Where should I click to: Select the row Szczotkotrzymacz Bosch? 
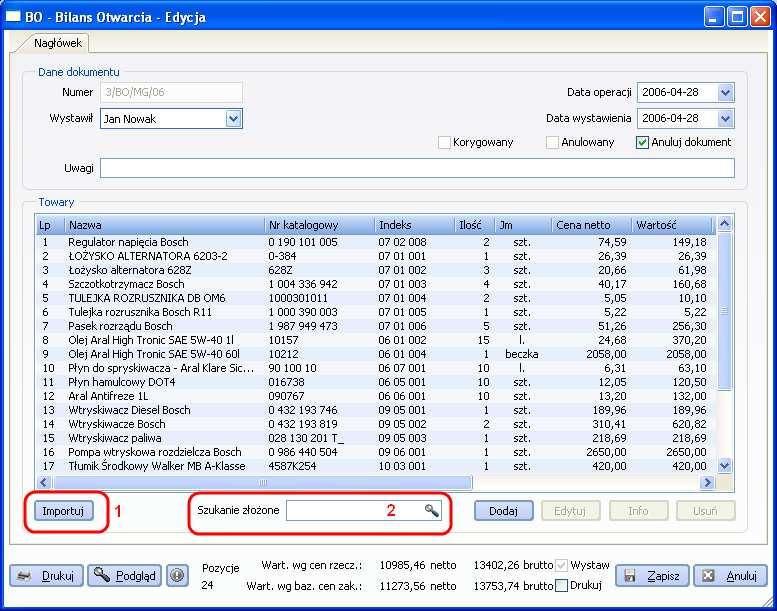(x=376, y=284)
